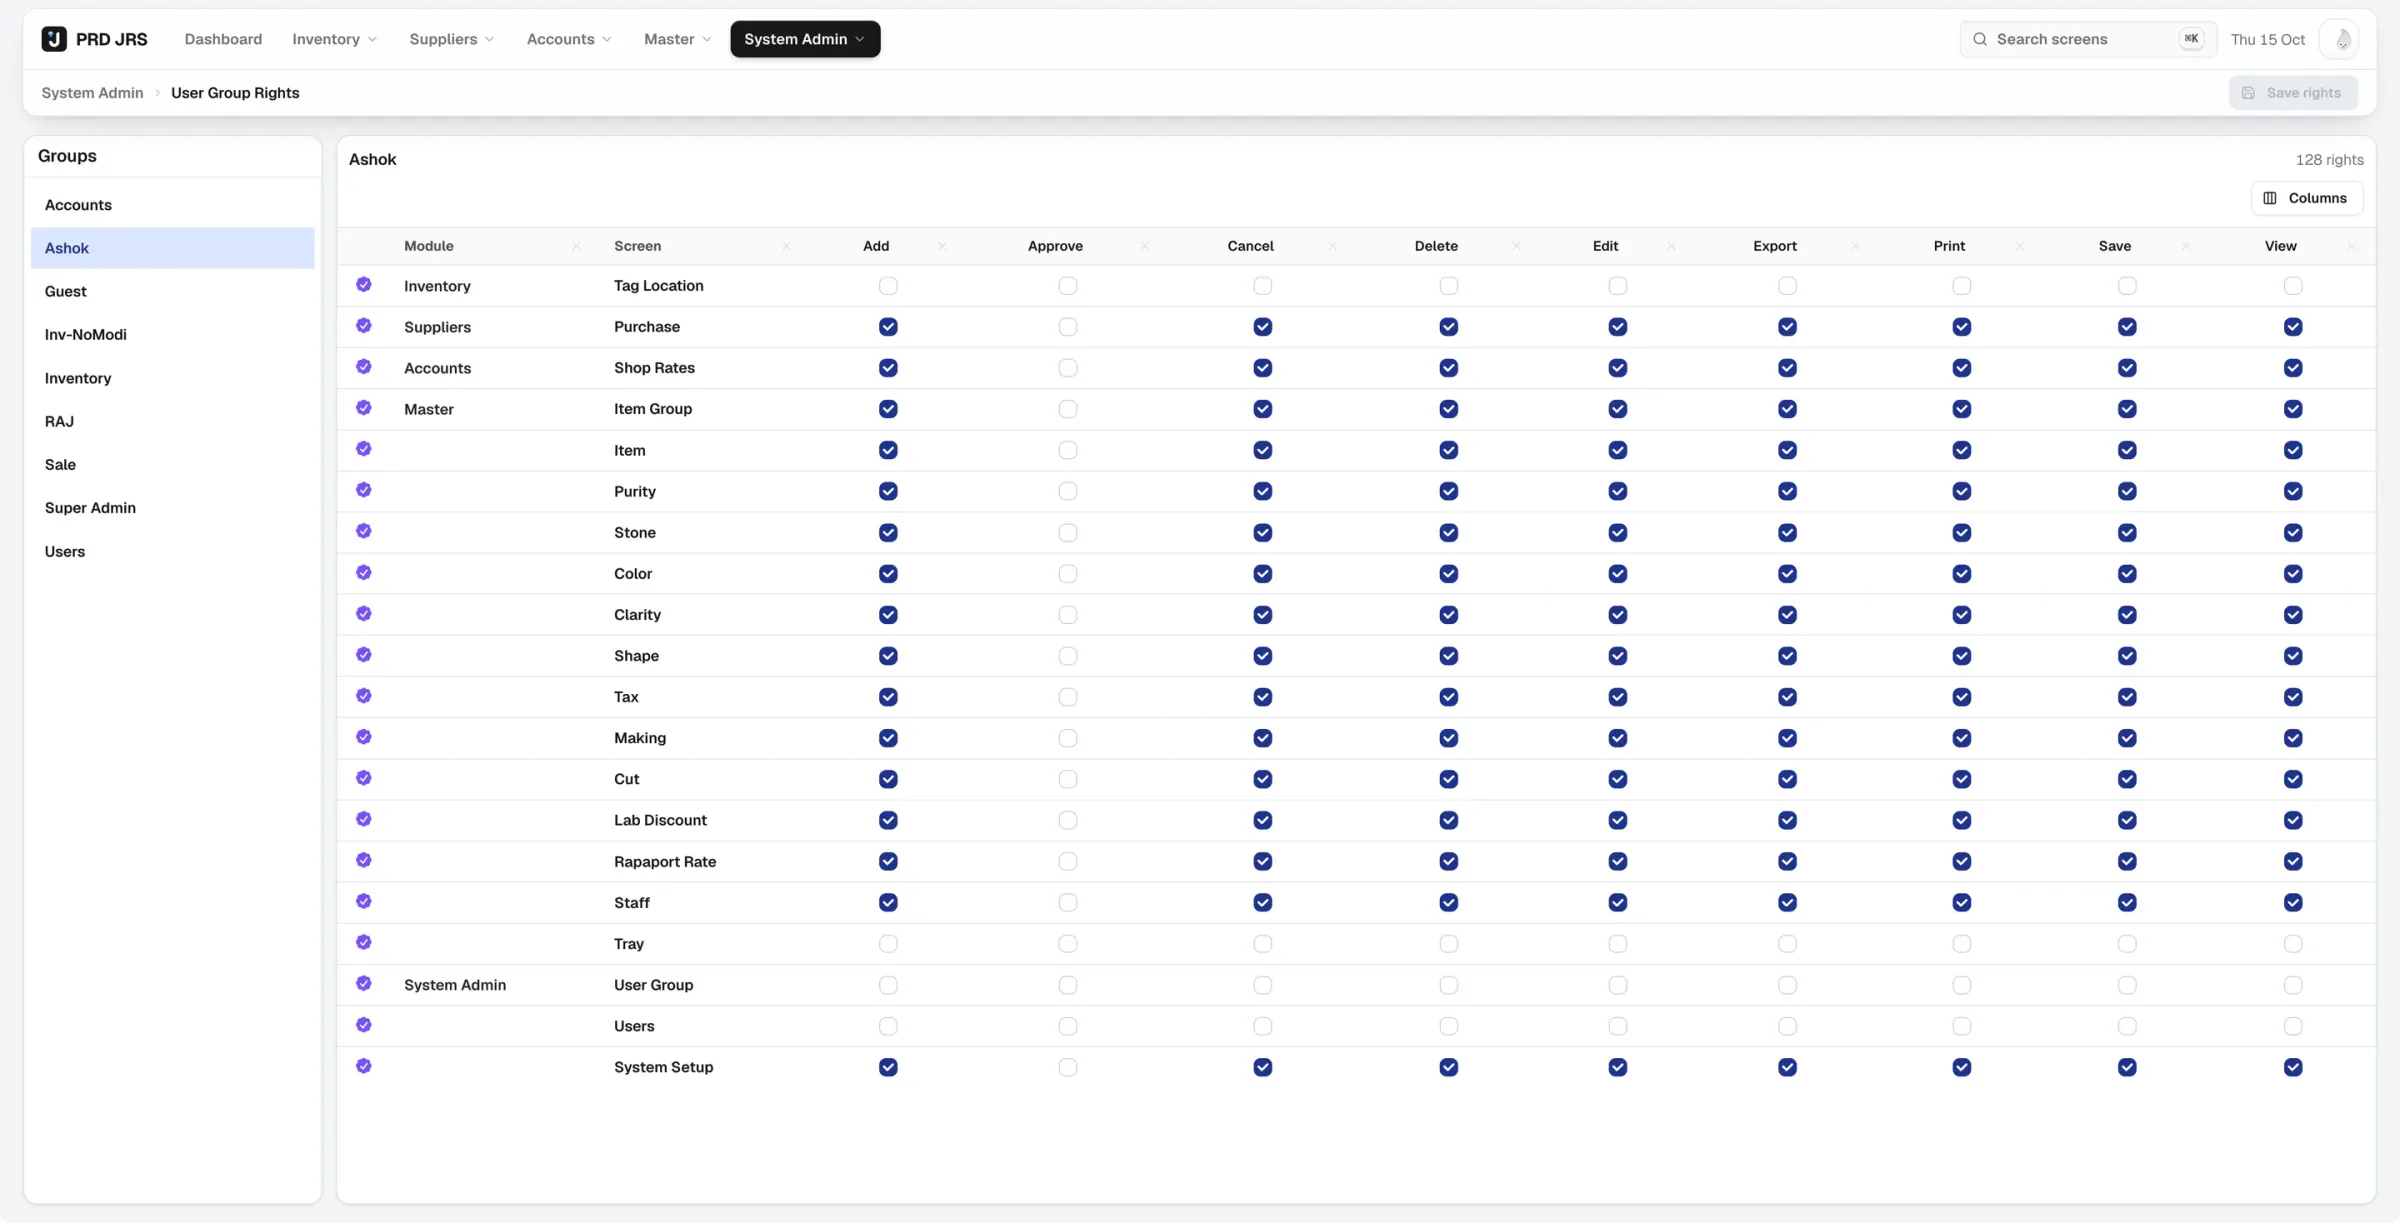Enable Approve right for Purchase
The image size is (2400, 1223).
pos(1068,327)
